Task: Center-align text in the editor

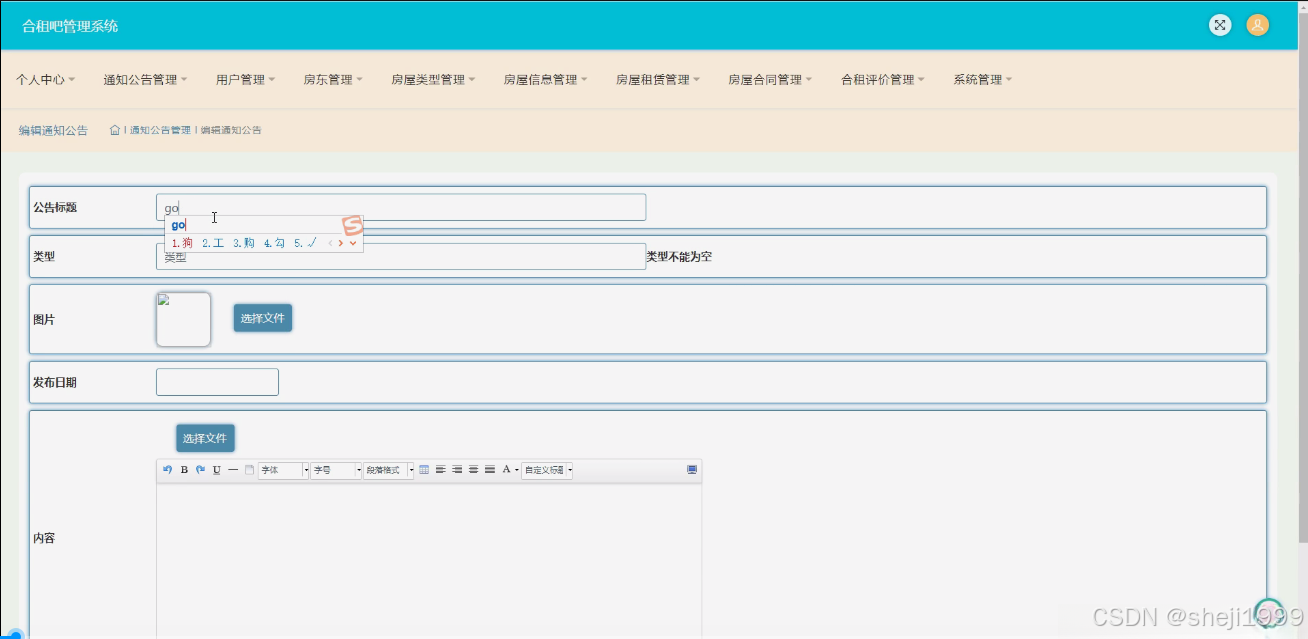Action: coord(473,470)
